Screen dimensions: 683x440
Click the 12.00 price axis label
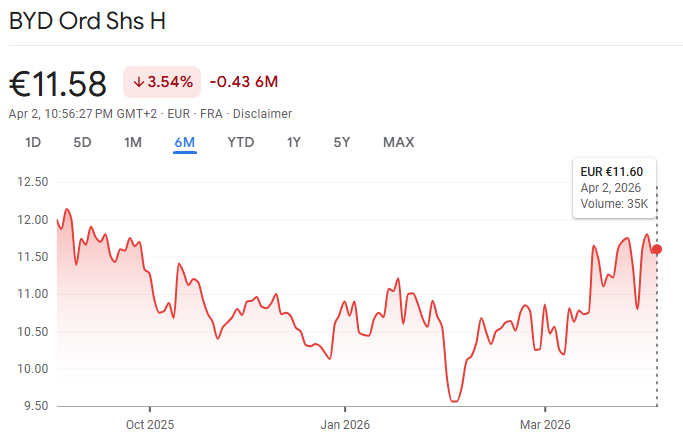[33, 220]
